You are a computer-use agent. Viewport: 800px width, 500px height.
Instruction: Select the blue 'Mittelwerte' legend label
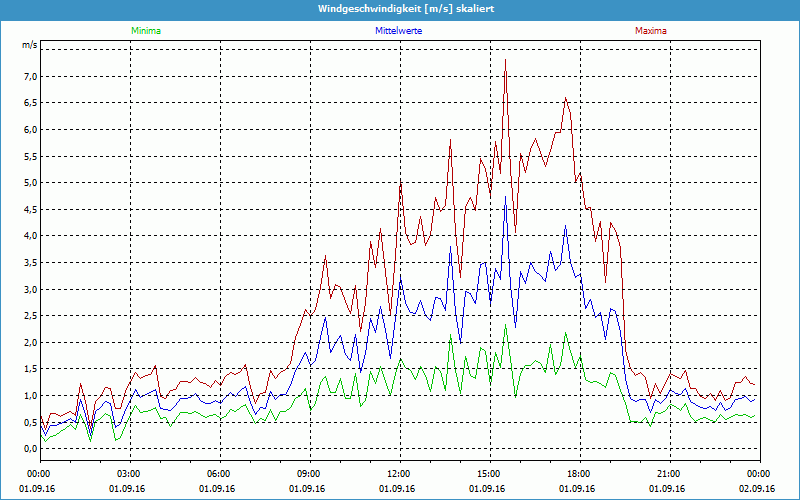pos(400,31)
